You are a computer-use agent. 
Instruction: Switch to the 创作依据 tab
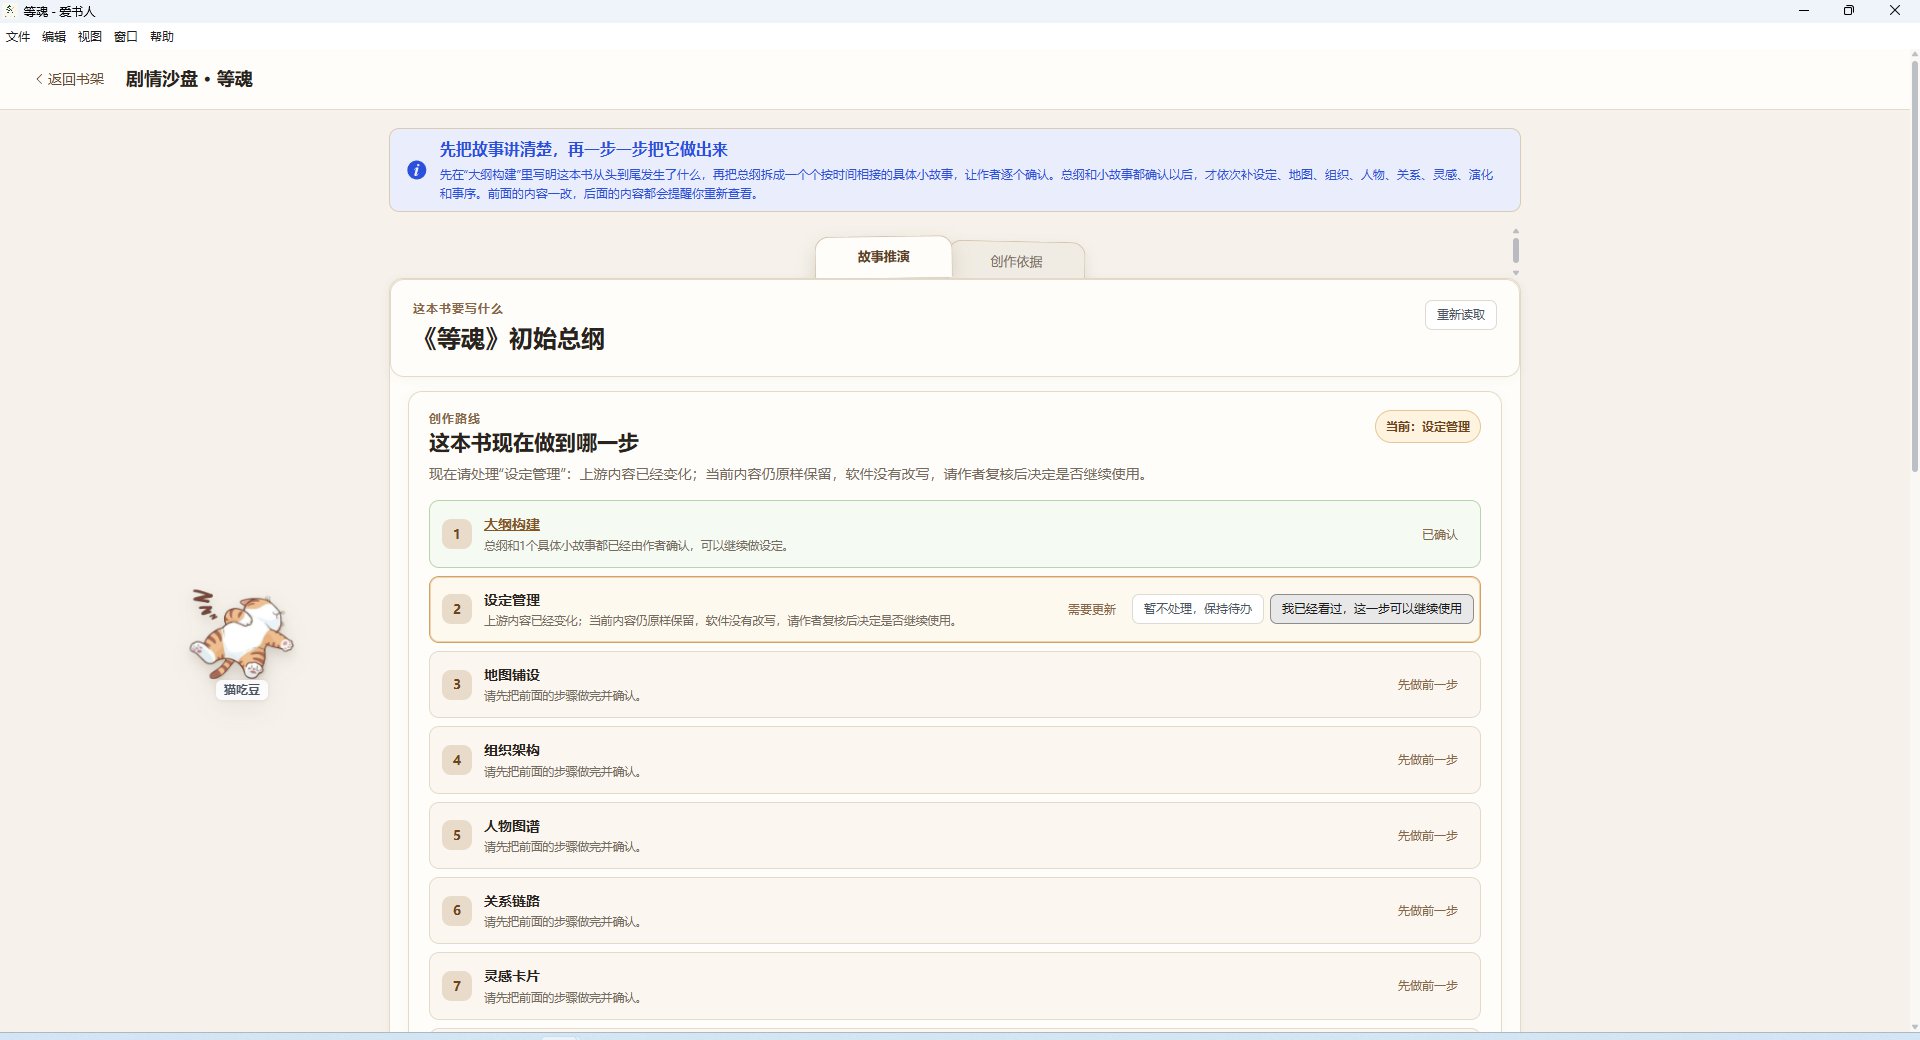coord(1017,261)
